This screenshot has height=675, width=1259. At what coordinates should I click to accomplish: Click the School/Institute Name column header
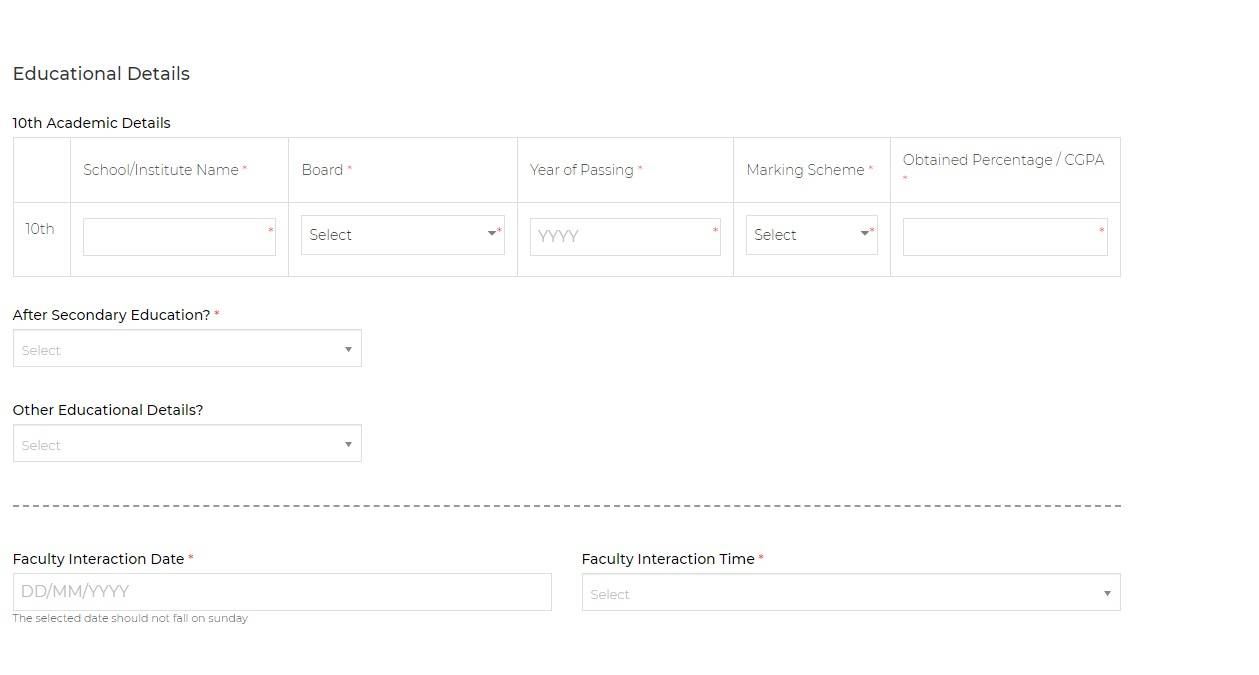161,170
